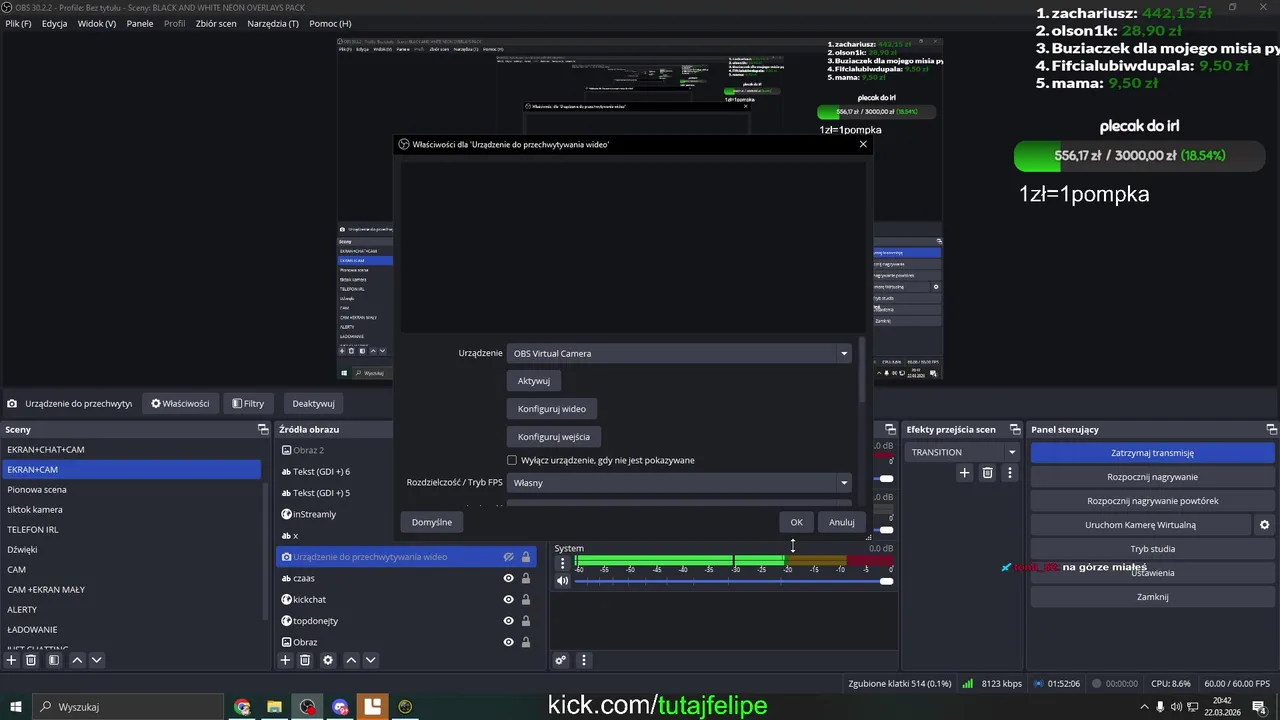Undock the Sceny panel

pos(263,430)
